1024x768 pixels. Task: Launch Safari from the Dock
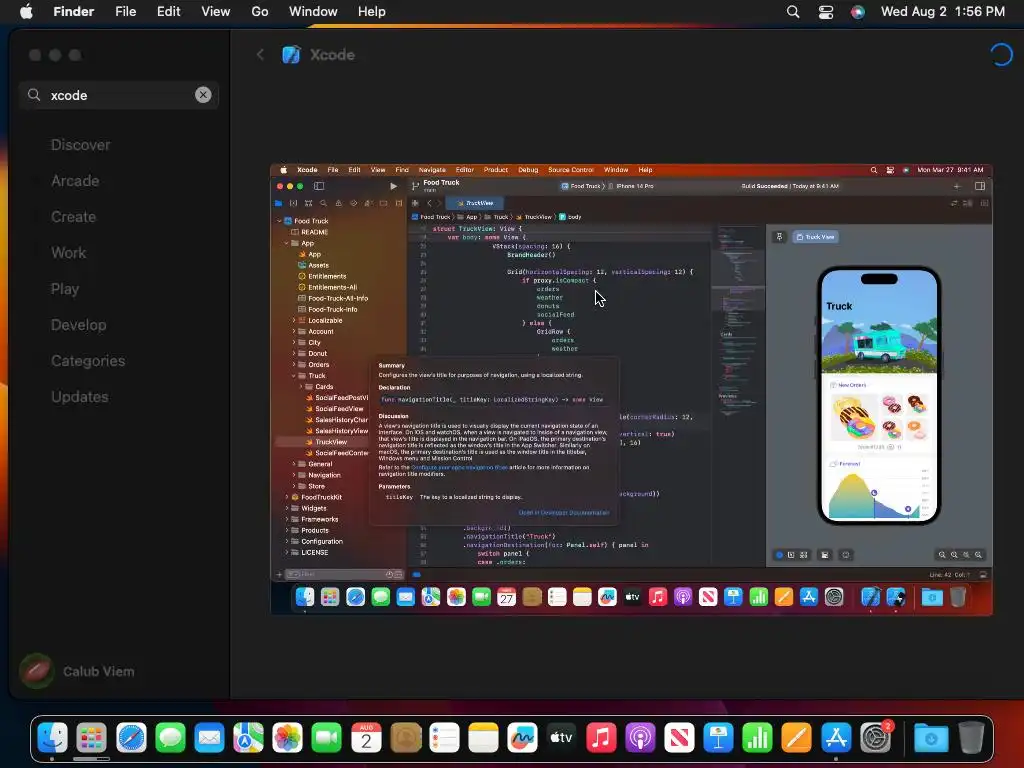131,738
